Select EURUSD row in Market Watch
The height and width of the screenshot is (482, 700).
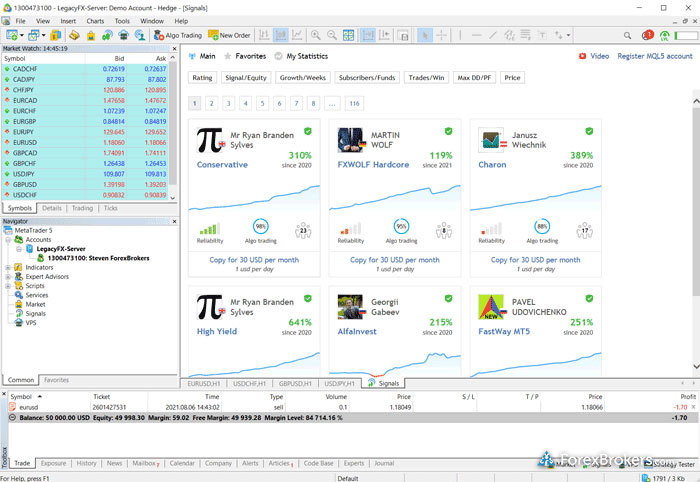point(85,142)
